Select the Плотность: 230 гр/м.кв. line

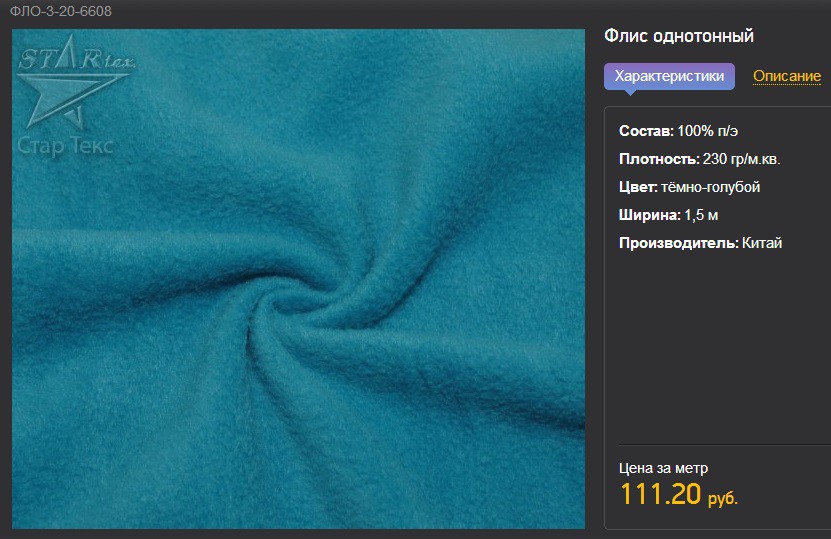pos(700,159)
